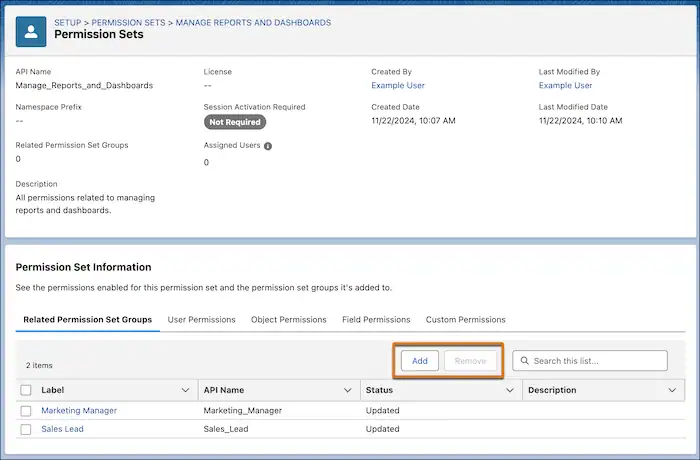Expand the Label column dropdown arrow
Image resolution: width=700 pixels, height=460 pixels.
tap(184, 390)
